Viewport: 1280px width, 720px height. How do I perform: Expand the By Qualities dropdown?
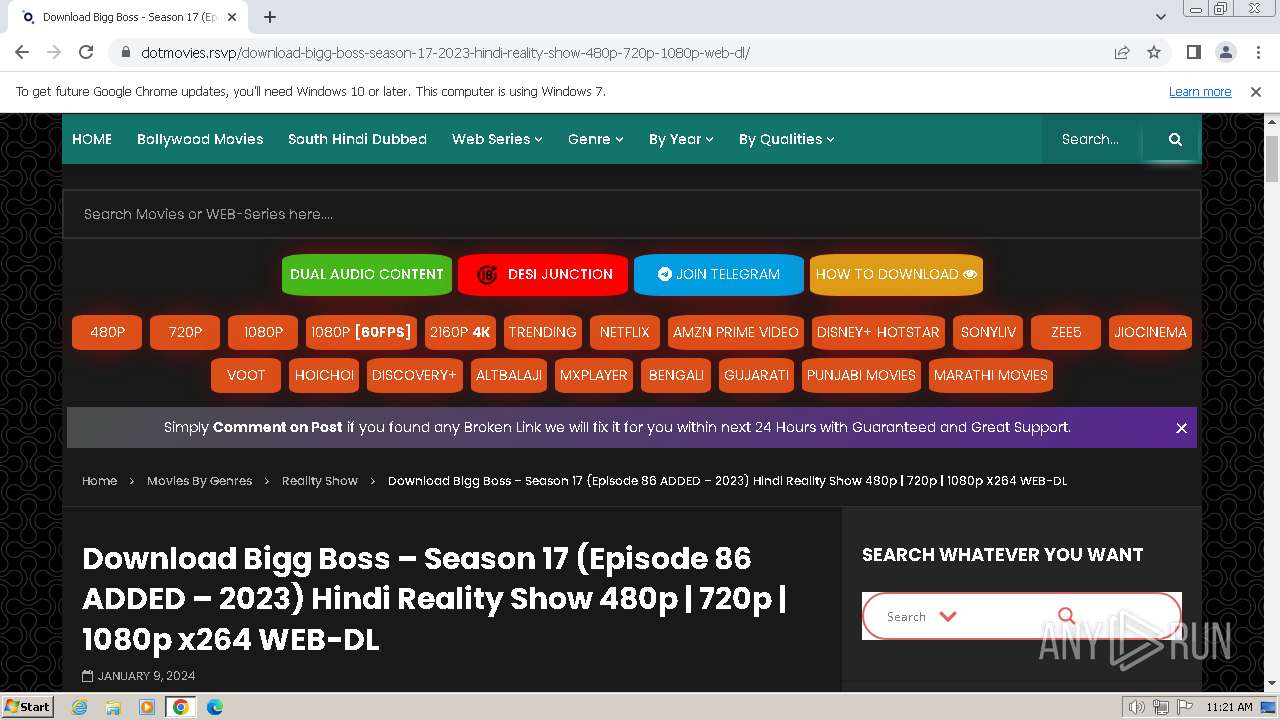click(786, 139)
